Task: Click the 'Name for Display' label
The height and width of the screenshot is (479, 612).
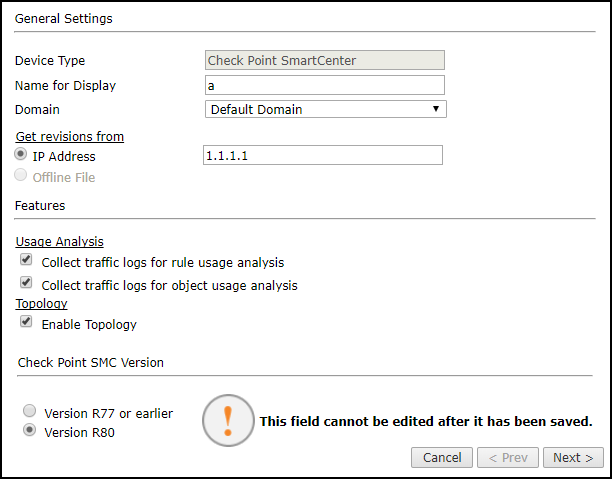Action: pyautogui.click(x=65, y=85)
